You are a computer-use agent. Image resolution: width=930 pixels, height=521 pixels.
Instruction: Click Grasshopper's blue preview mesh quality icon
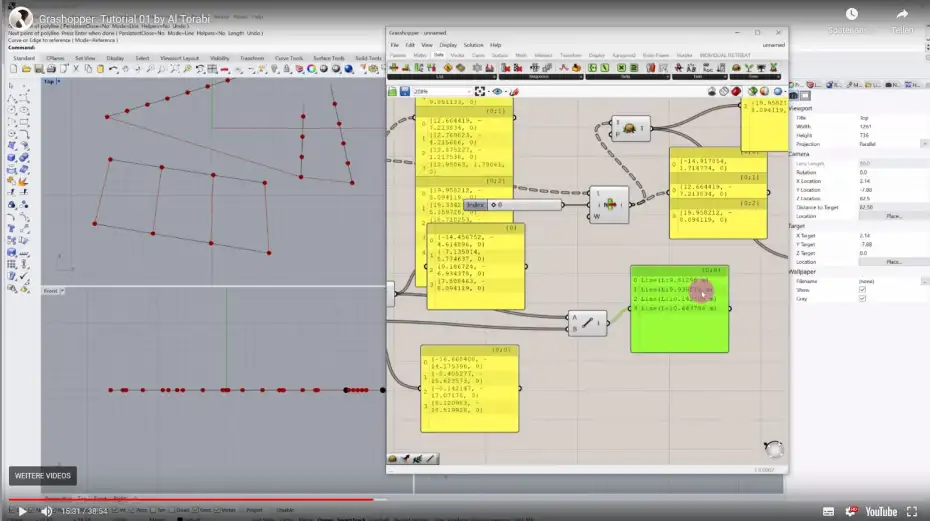point(778,91)
